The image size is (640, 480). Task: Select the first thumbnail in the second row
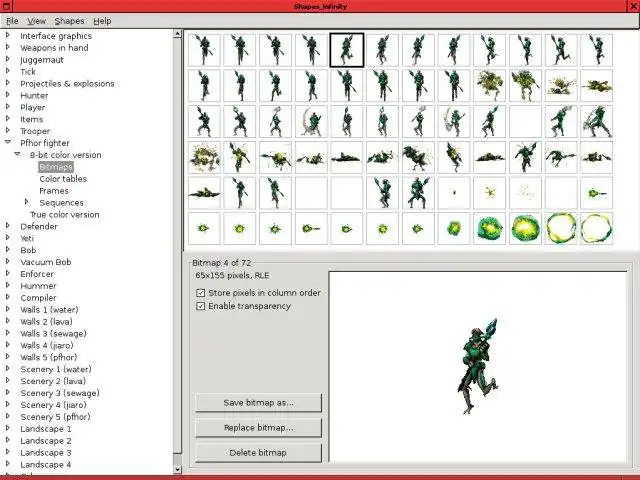pos(204,86)
